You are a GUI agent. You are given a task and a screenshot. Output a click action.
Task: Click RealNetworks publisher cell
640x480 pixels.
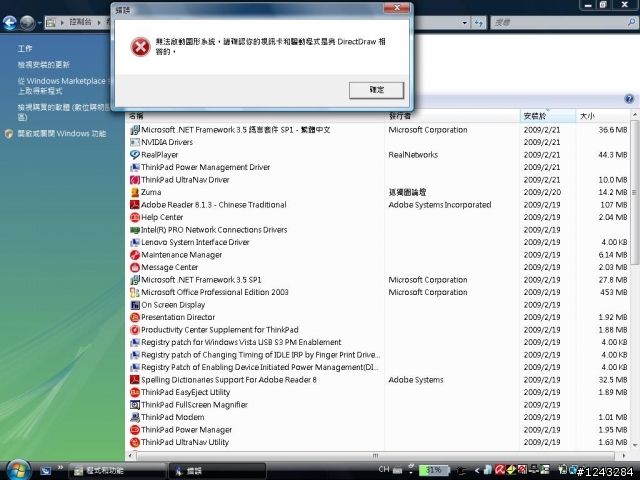[x=413, y=155]
